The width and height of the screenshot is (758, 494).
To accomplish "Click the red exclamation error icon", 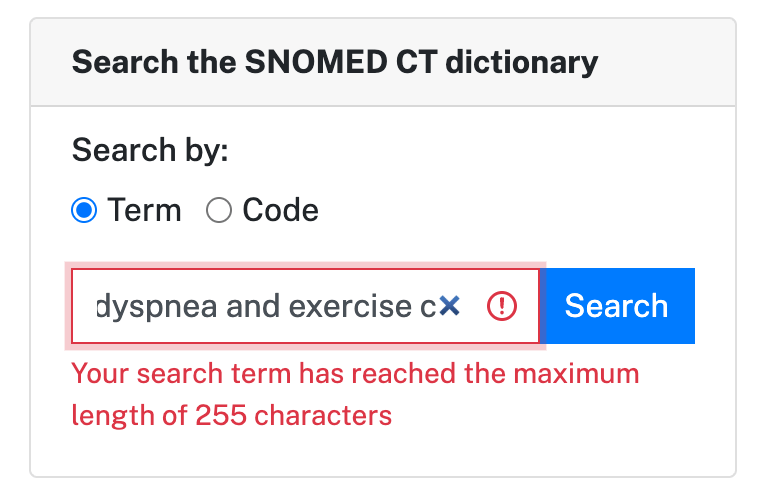I will [x=501, y=306].
